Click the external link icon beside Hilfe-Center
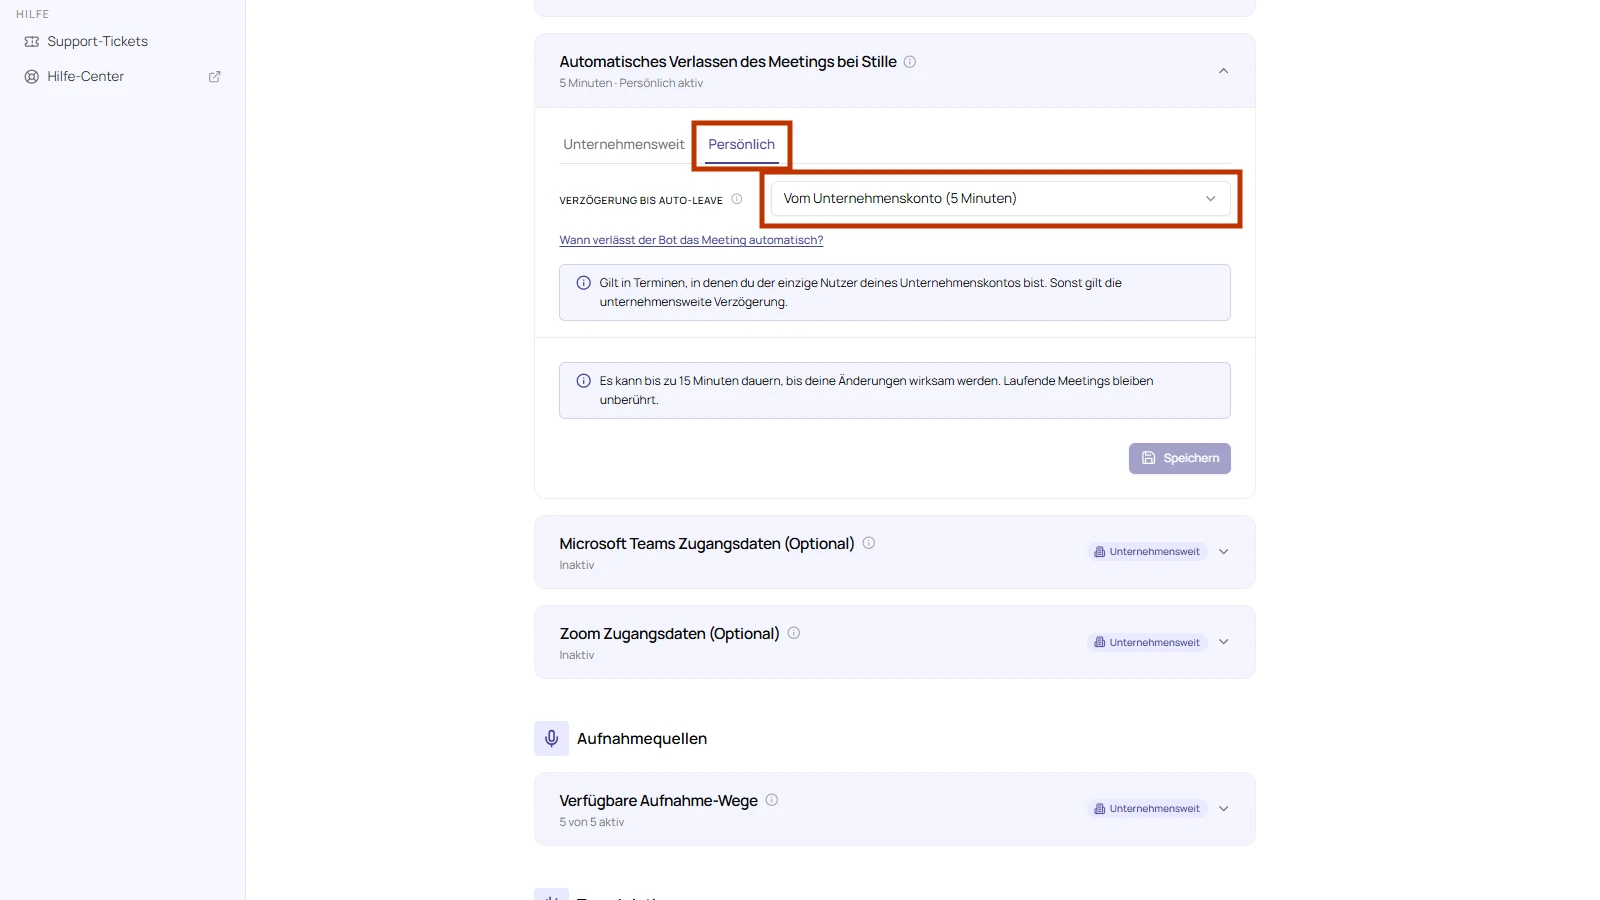 [214, 77]
